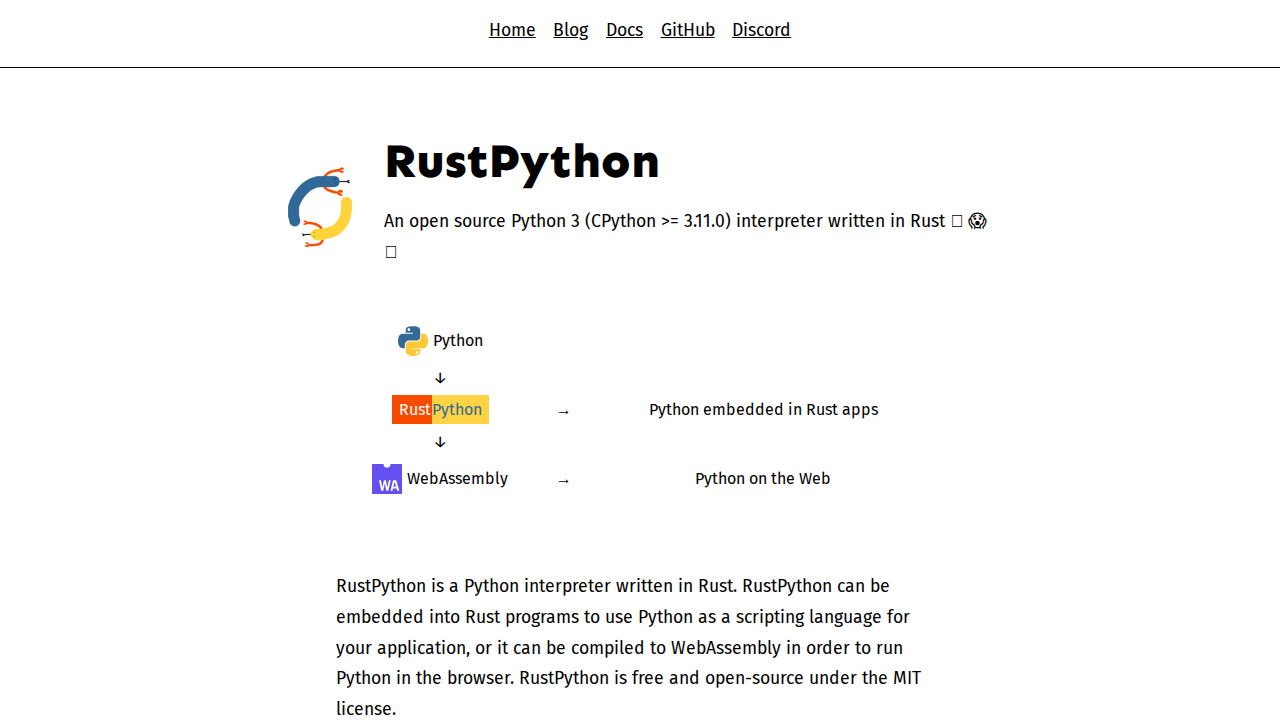Click the right arrow beside the RustPython badge

point(563,411)
